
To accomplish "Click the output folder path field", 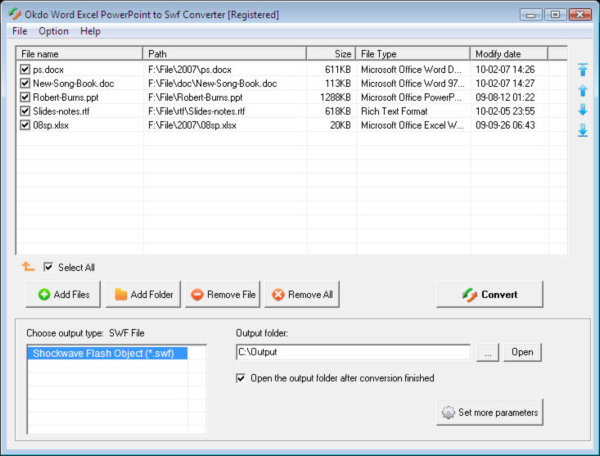I will click(x=352, y=352).
